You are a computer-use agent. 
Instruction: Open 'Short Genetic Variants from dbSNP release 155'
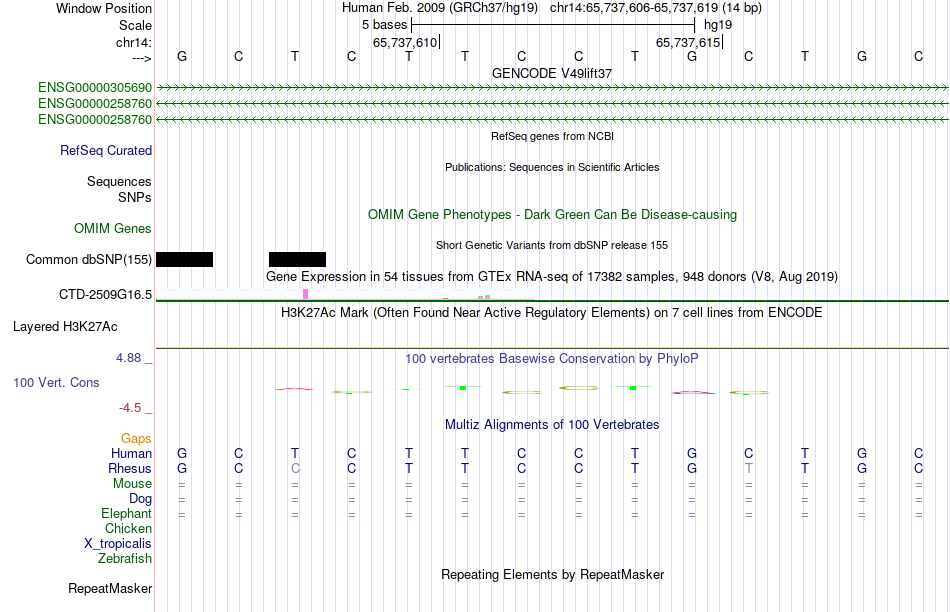pyautogui.click(x=552, y=245)
